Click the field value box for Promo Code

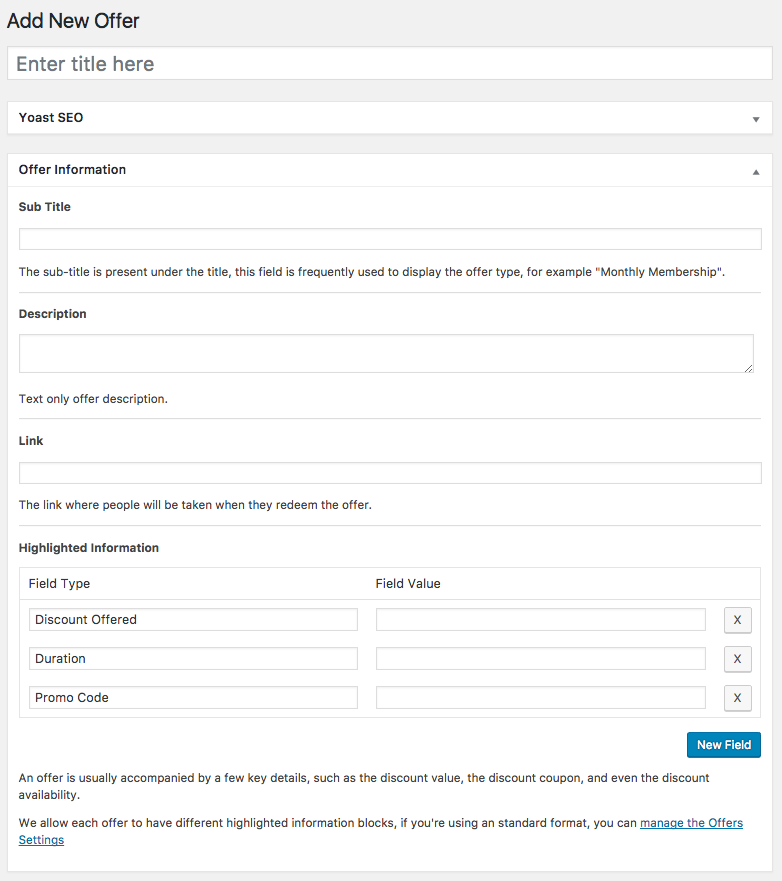click(x=540, y=698)
